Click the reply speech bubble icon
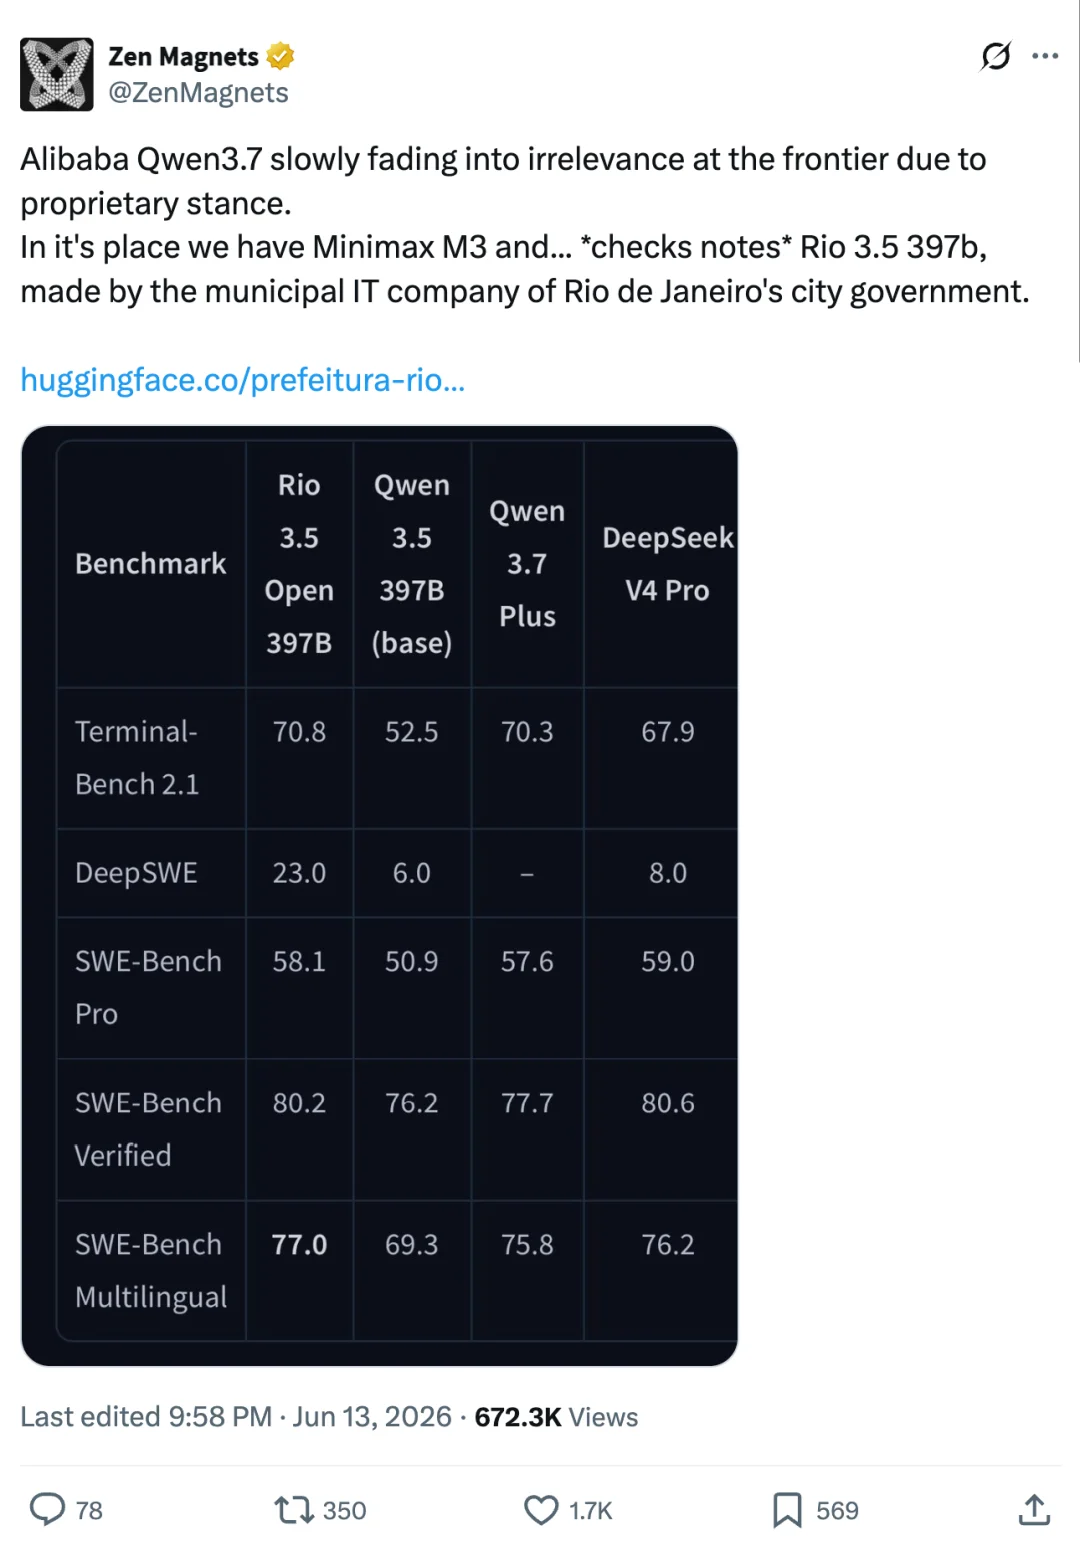The image size is (1080, 1546). pos(47,1509)
